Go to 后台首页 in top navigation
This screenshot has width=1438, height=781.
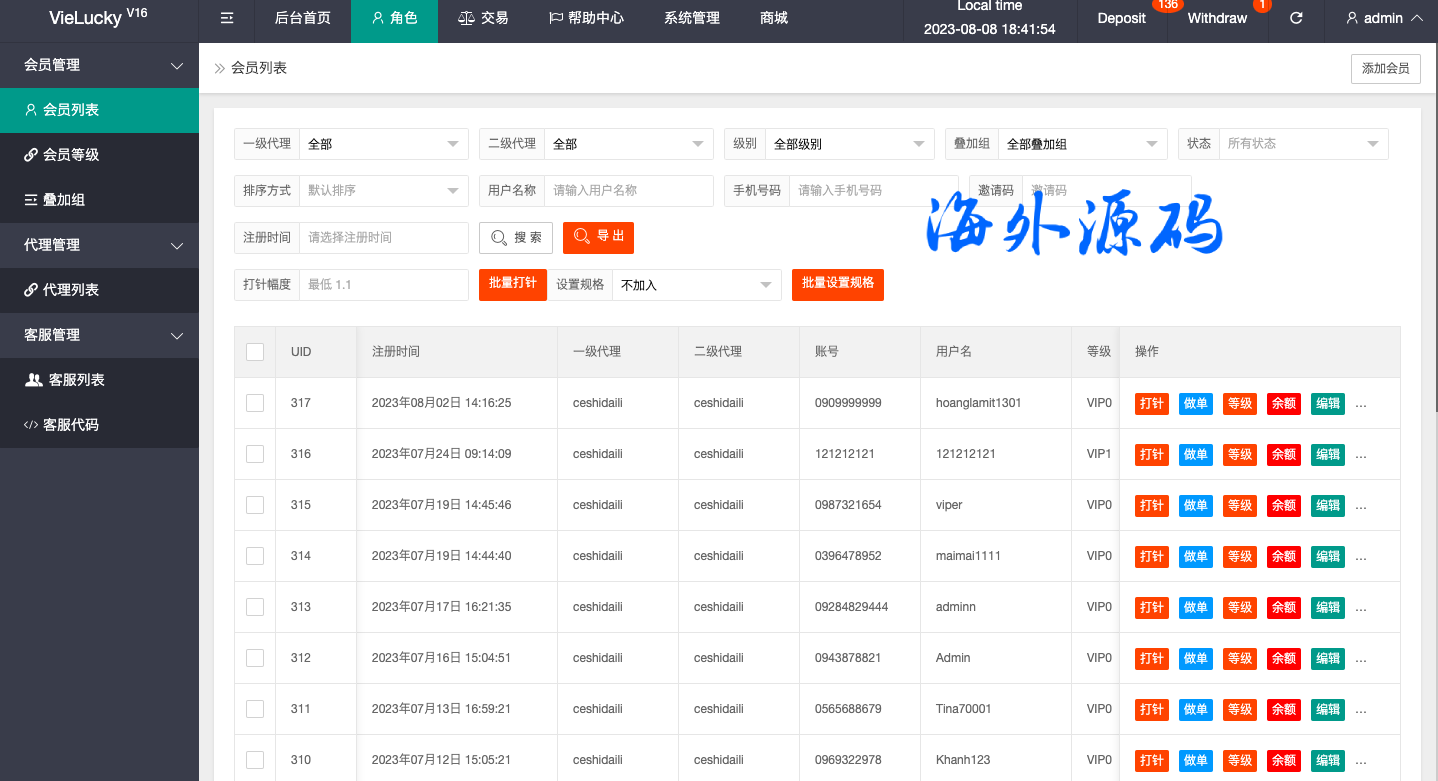pyautogui.click(x=302, y=18)
